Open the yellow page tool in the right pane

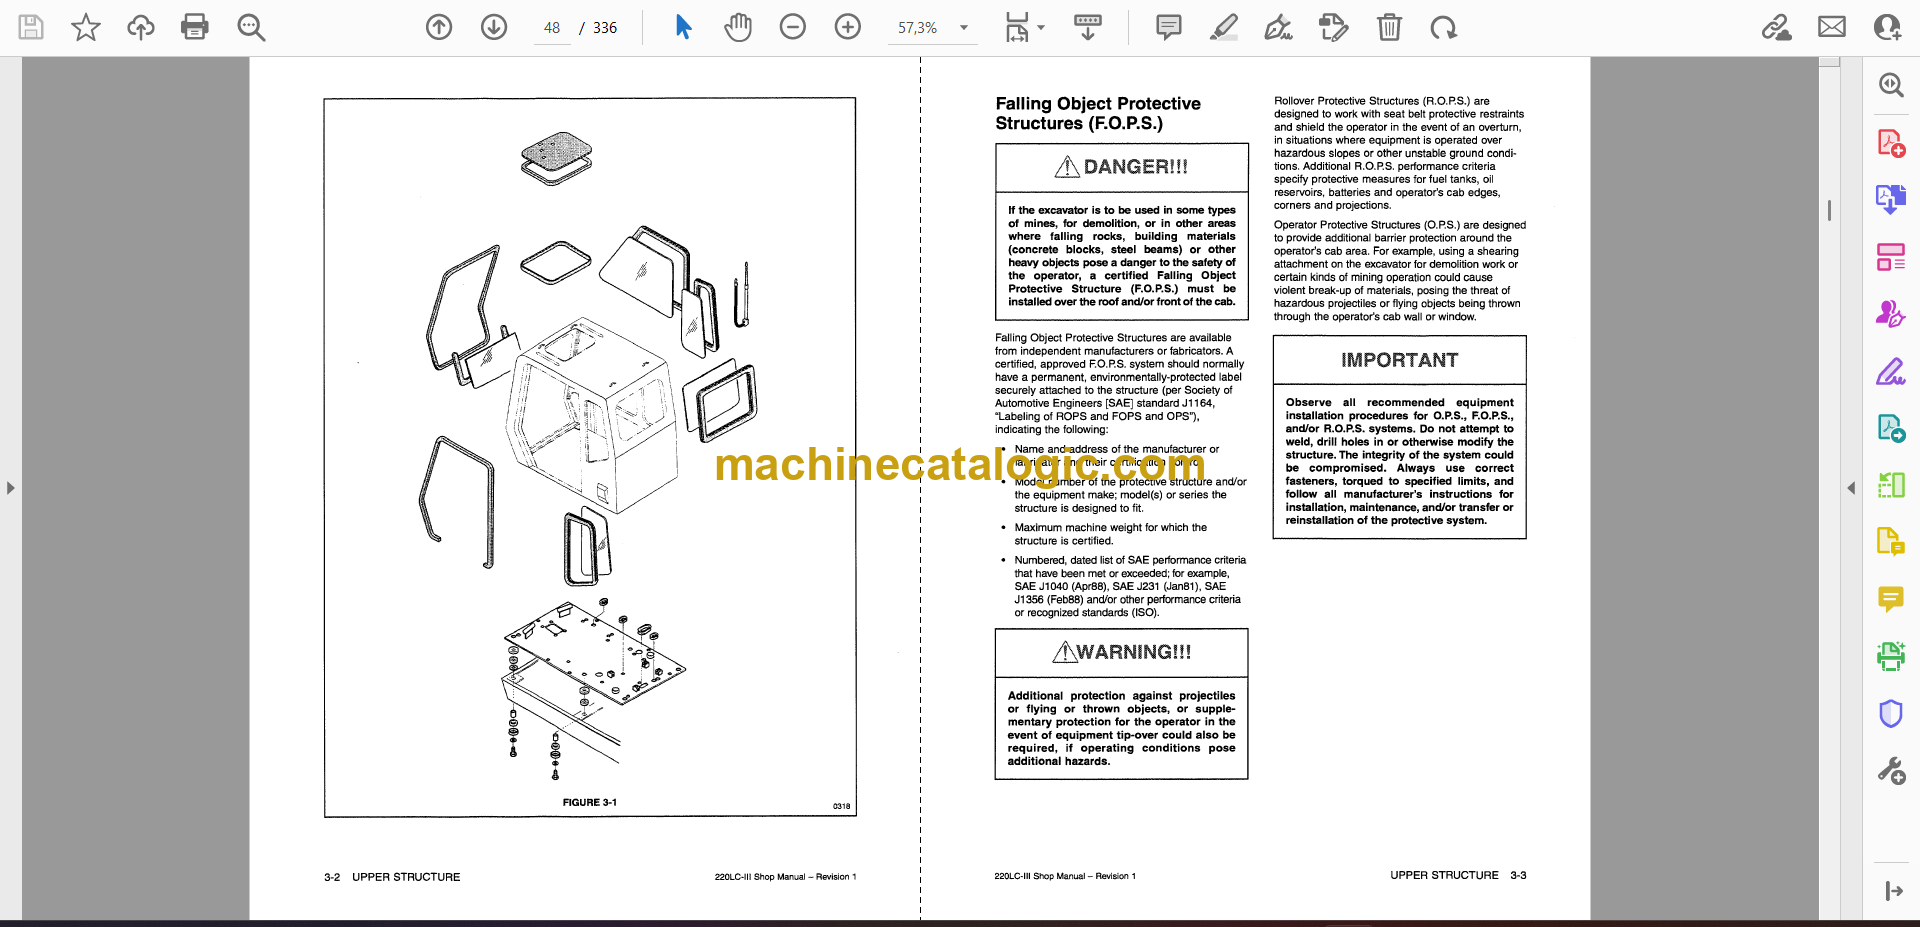[x=1891, y=542]
